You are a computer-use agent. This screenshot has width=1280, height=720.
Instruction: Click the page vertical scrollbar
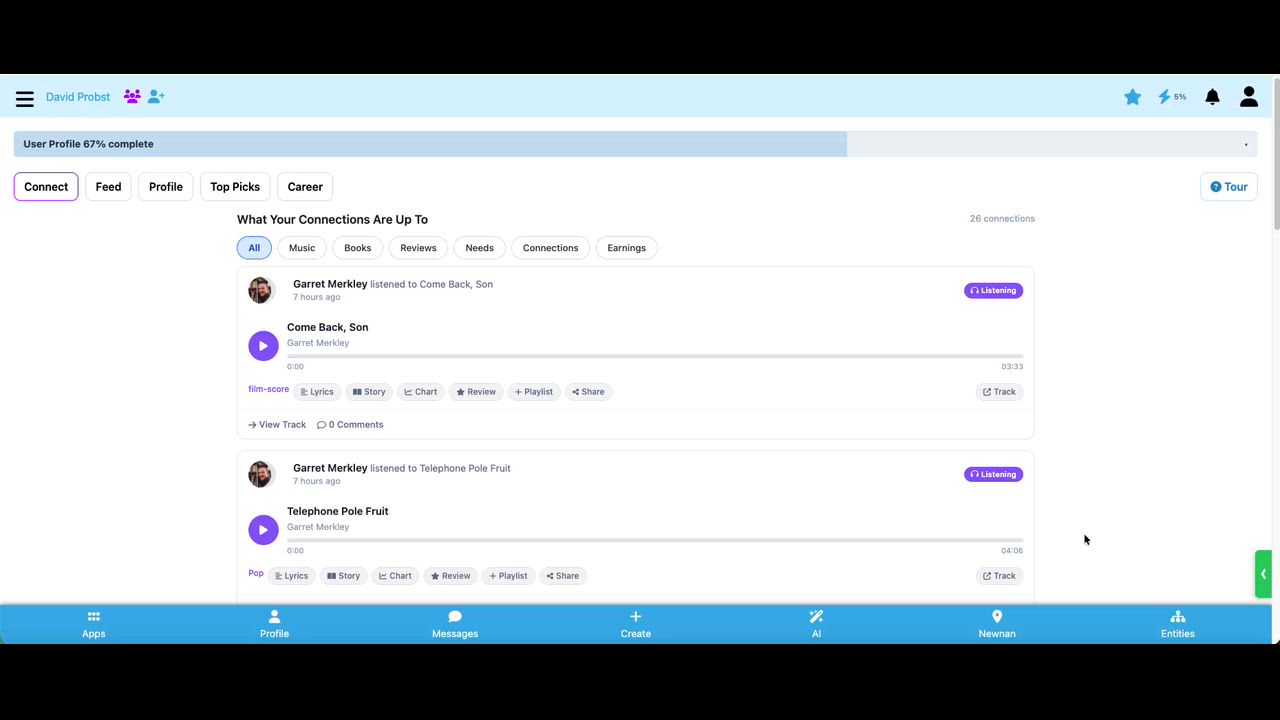[x=1276, y=155]
